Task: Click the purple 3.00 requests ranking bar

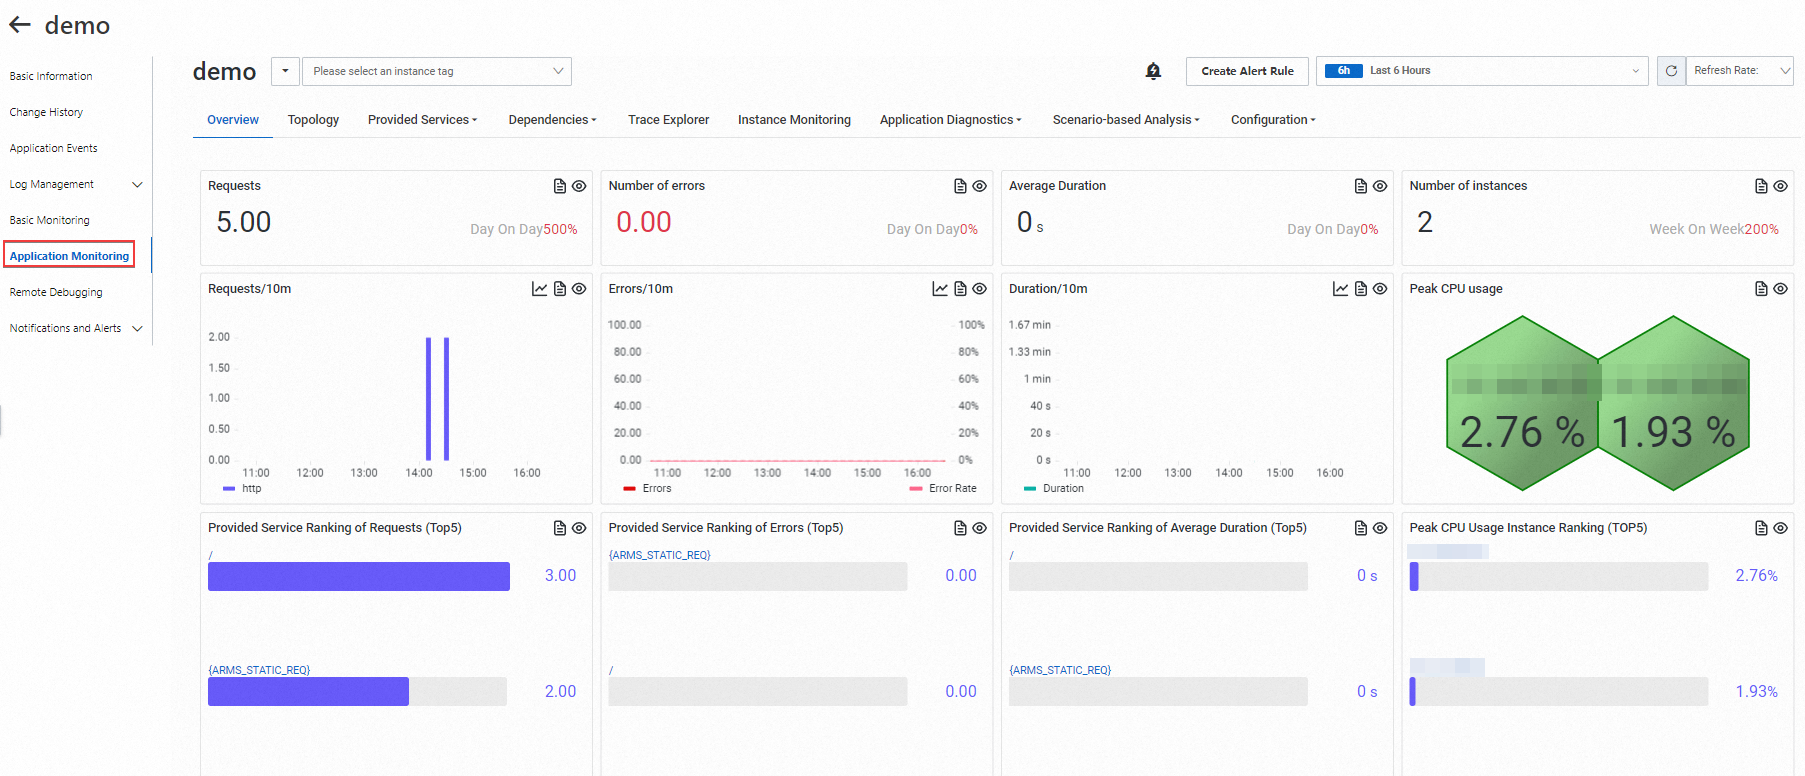Action: point(358,576)
